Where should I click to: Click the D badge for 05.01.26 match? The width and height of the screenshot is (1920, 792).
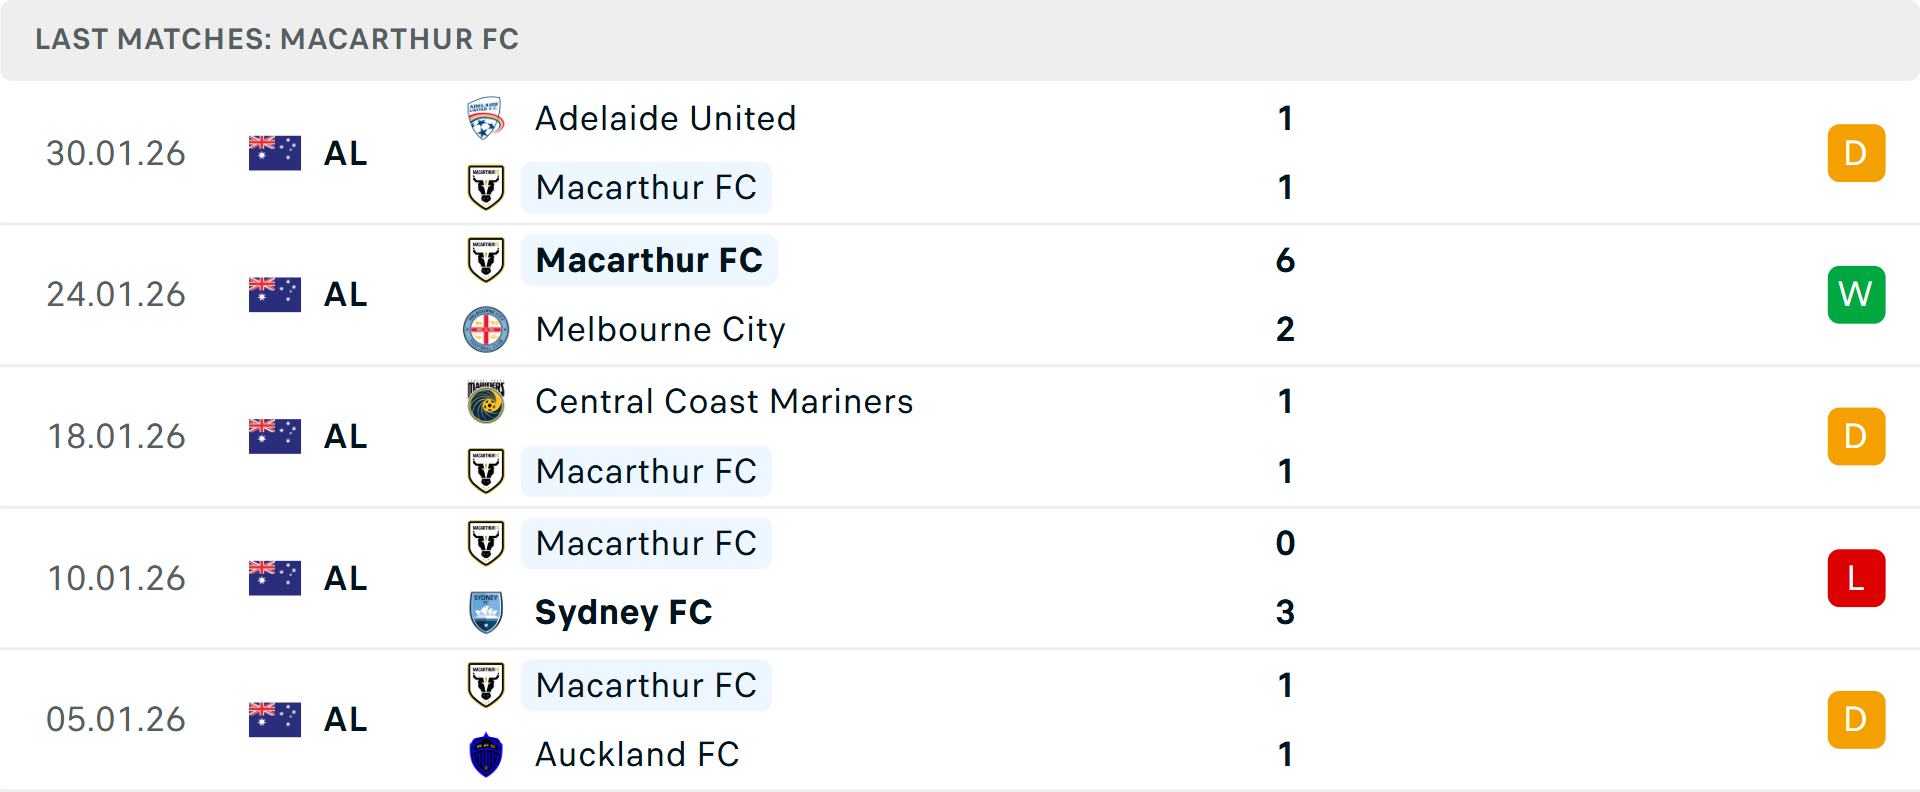click(x=1856, y=720)
